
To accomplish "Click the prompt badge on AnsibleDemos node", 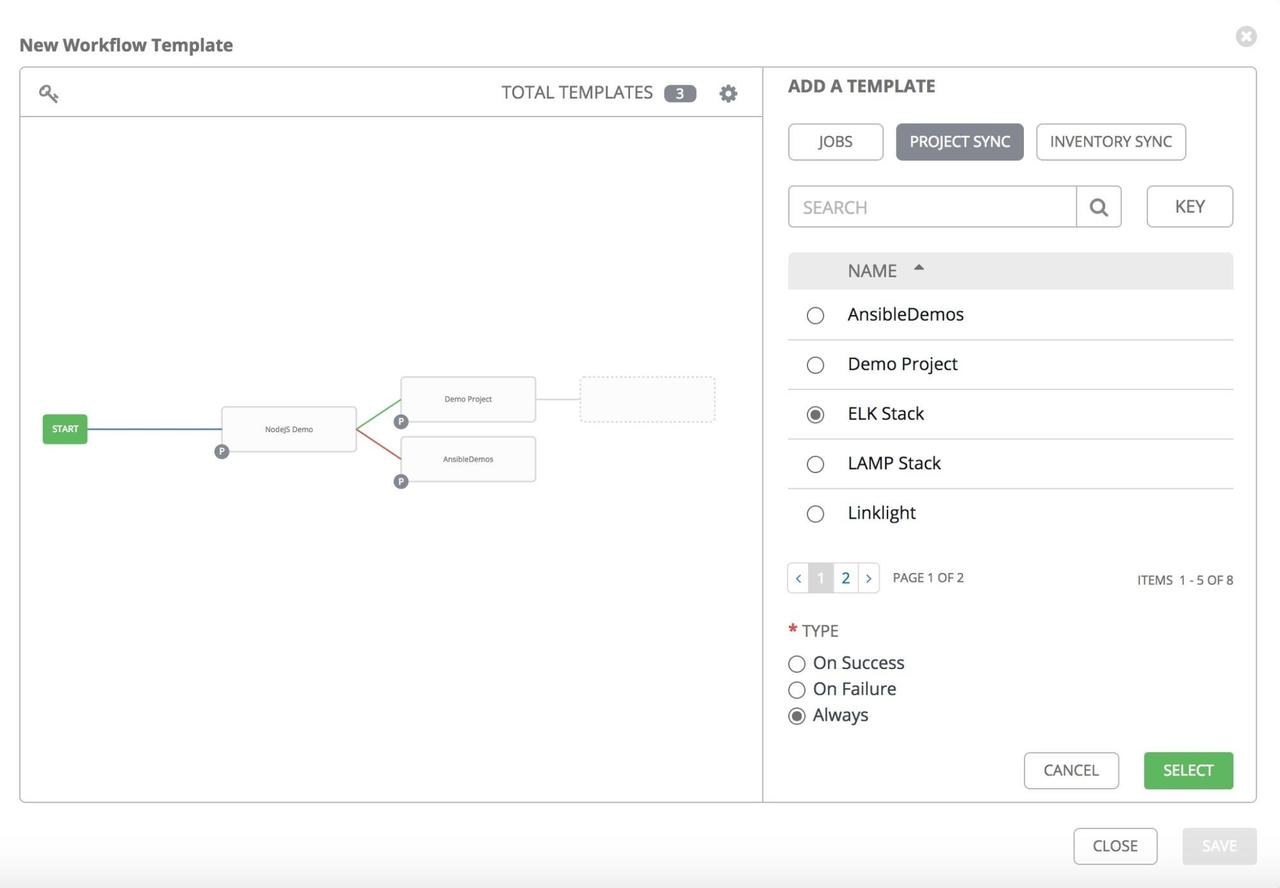I will 400,481.
